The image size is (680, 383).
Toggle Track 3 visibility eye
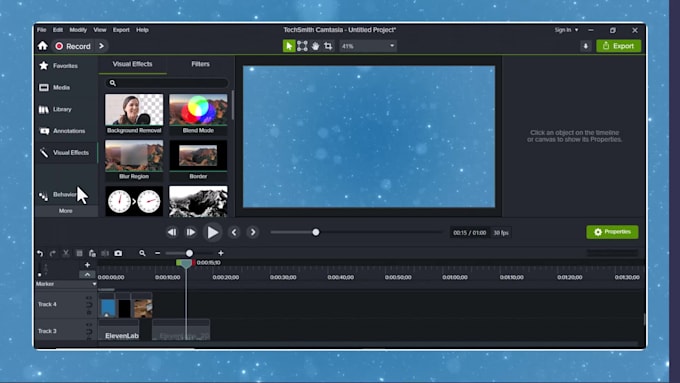click(89, 325)
